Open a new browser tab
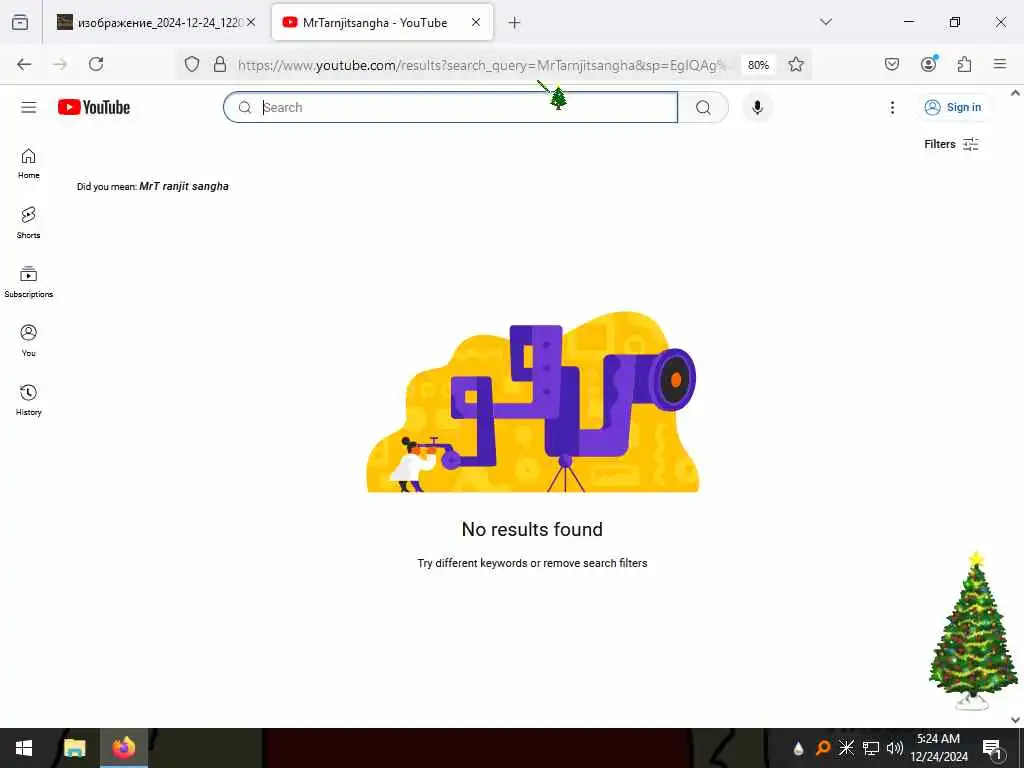1024x768 pixels. point(515,23)
